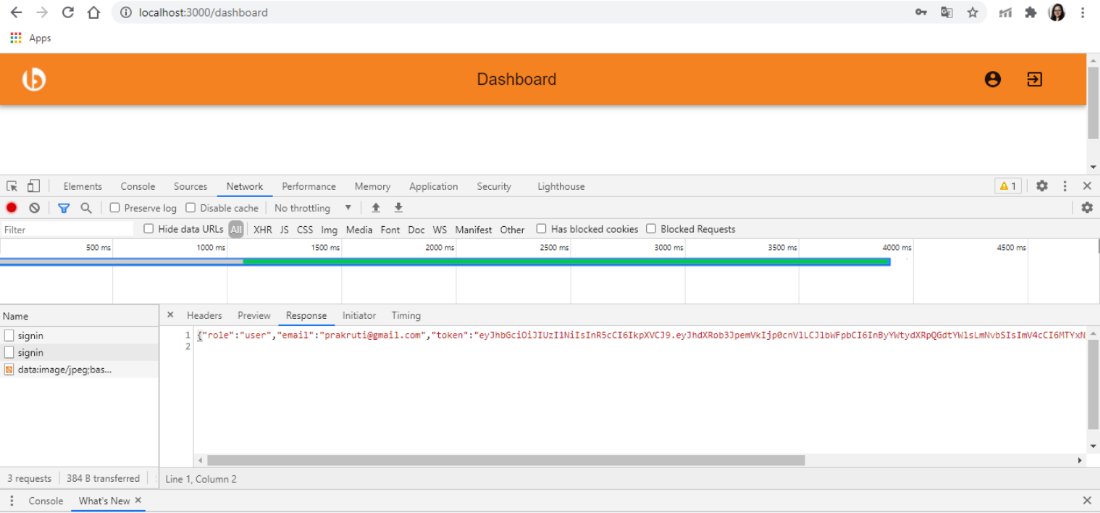Screen dimensions: 1100x513
Task: Select the second signin request
Action: [x=30, y=353]
